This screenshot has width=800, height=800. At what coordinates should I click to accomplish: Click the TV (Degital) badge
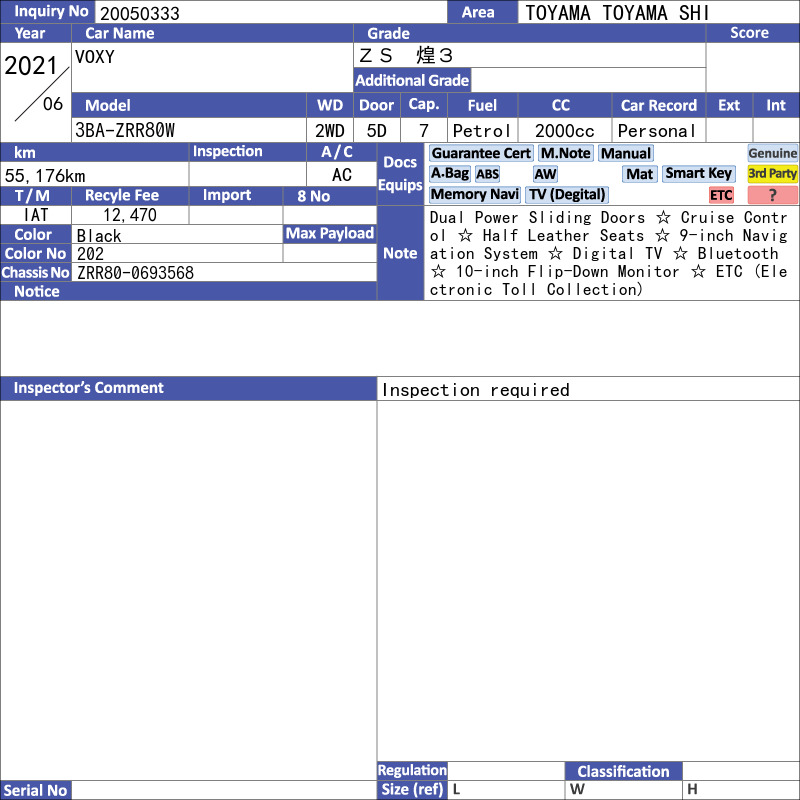pos(567,195)
